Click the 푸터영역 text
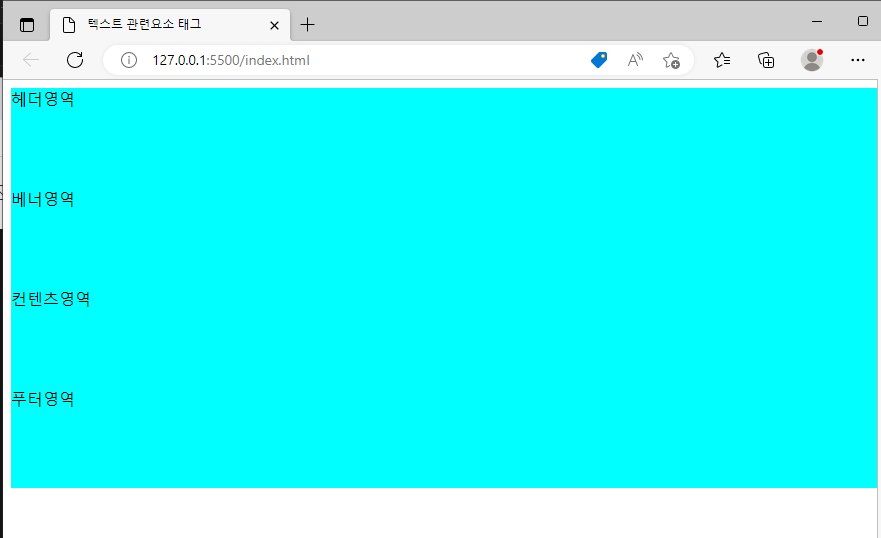881x538 pixels. point(43,399)
